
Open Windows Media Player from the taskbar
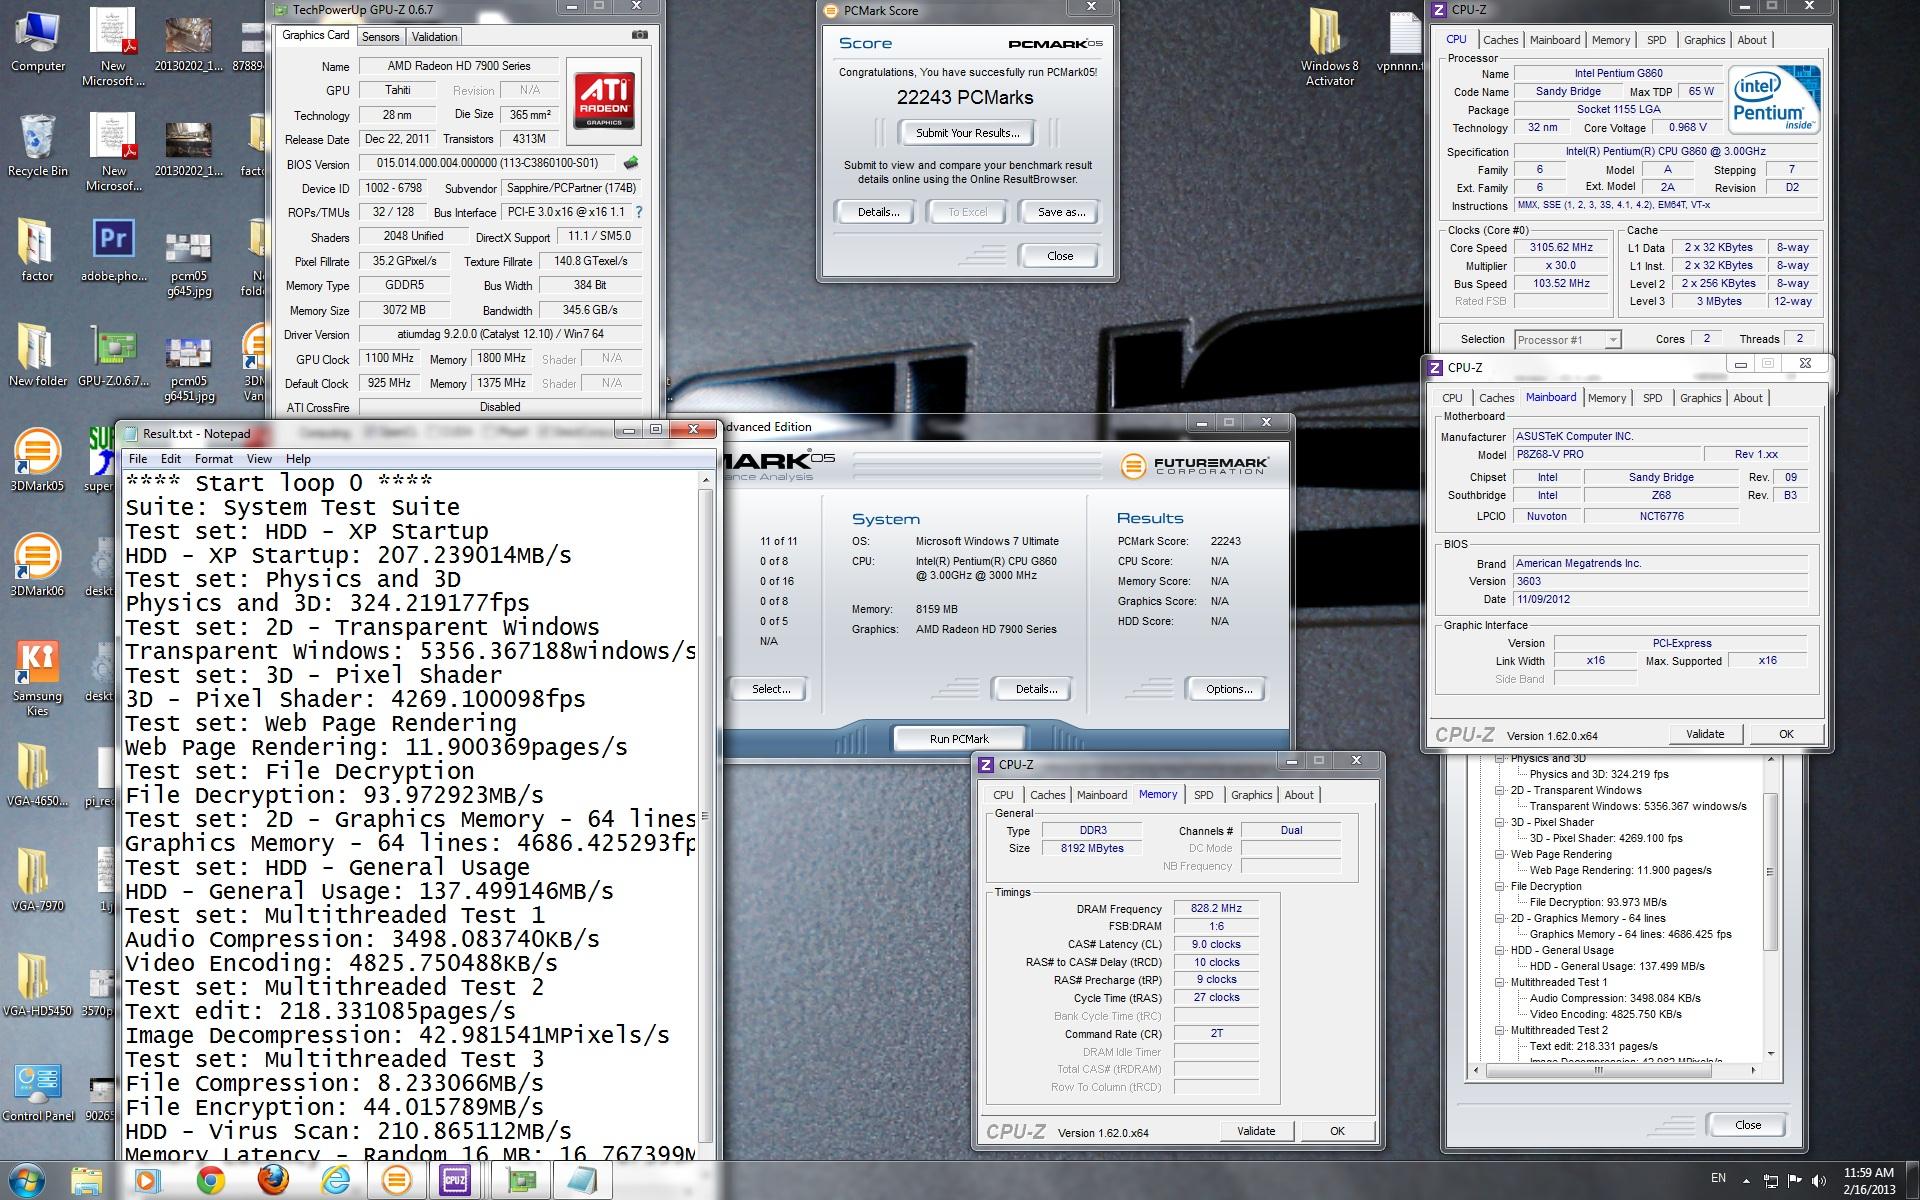pyautogui.click(x=146, y=1181)
